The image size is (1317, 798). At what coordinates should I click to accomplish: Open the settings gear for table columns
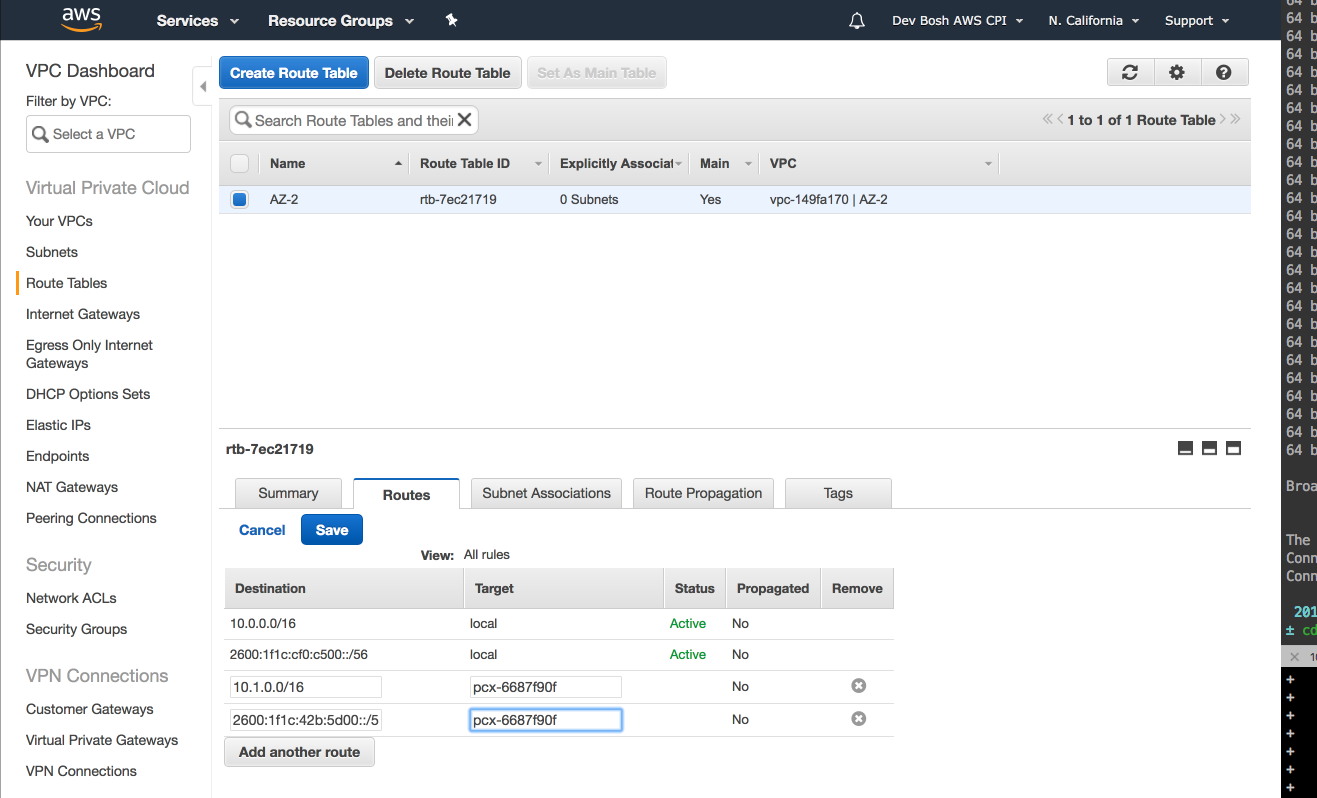point(1177,72)
